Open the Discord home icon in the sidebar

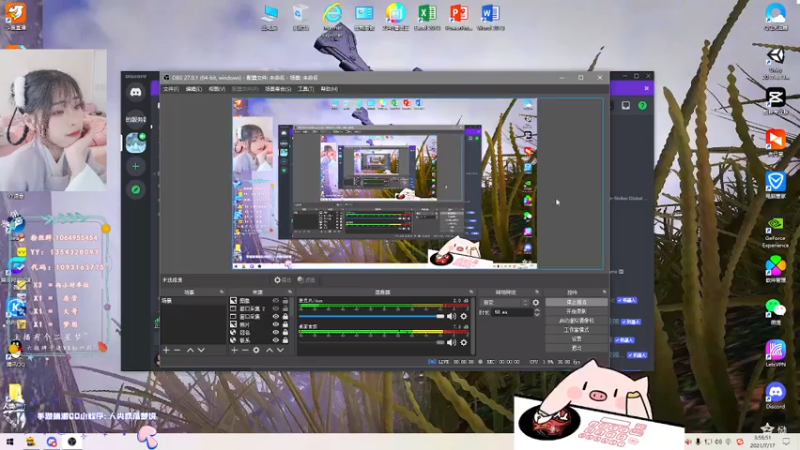point(136,92)
